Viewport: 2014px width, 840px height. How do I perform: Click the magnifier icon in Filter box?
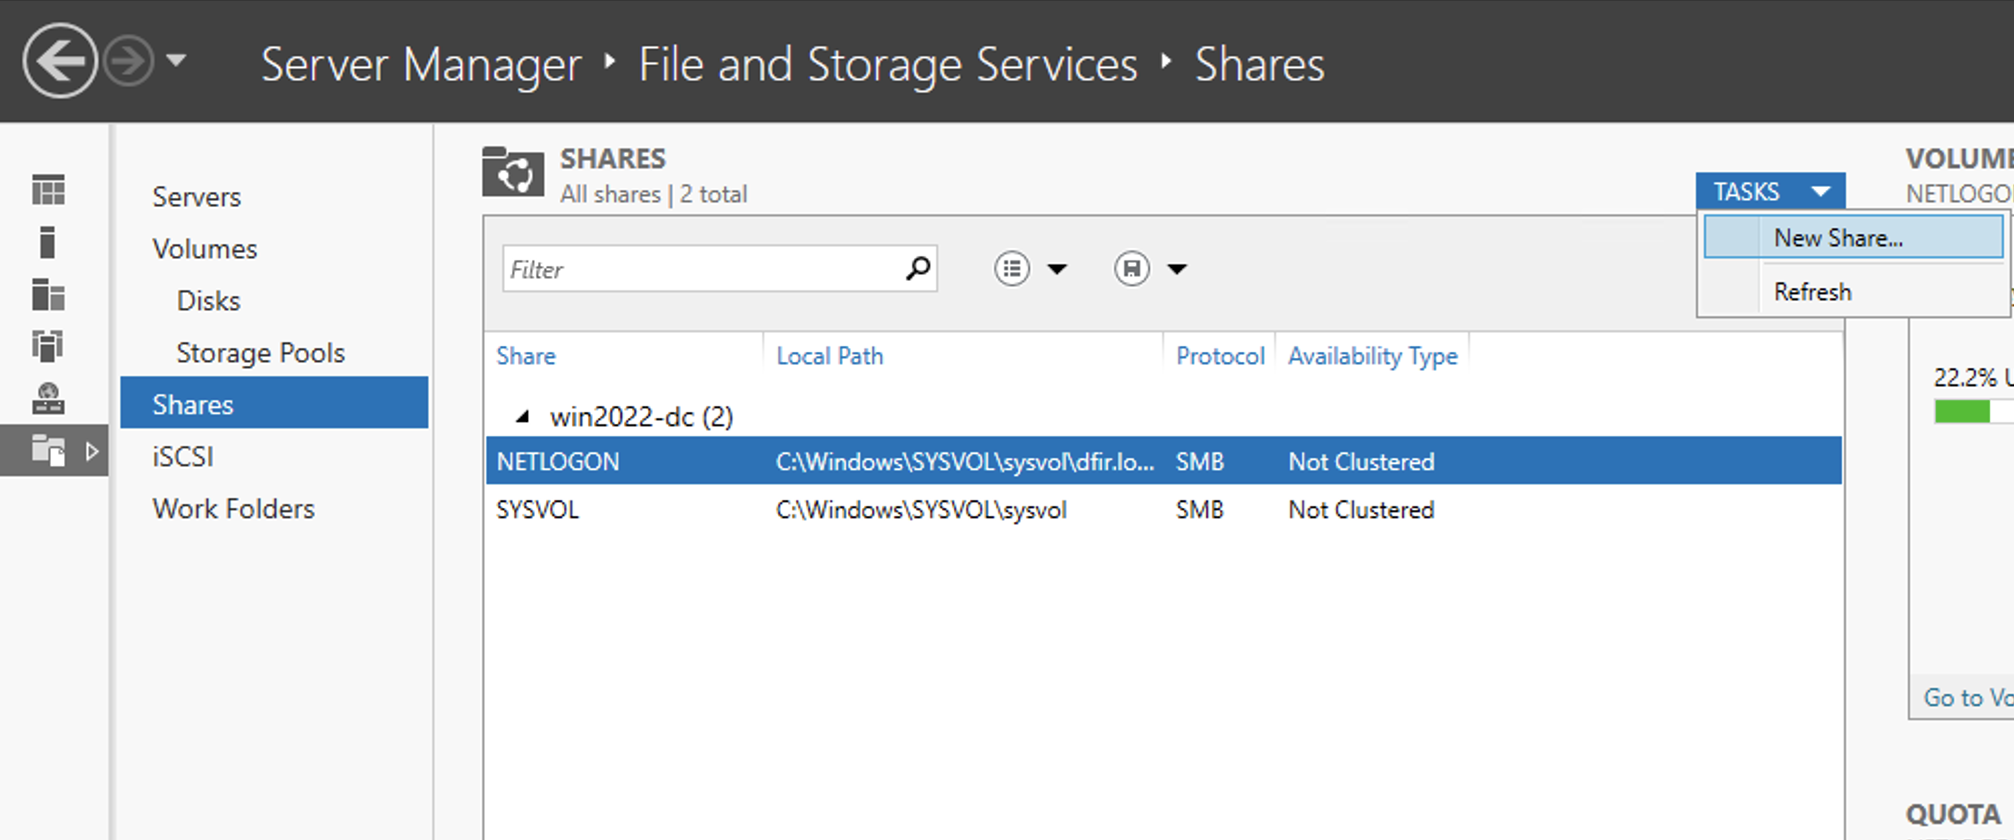pos(917,268)
